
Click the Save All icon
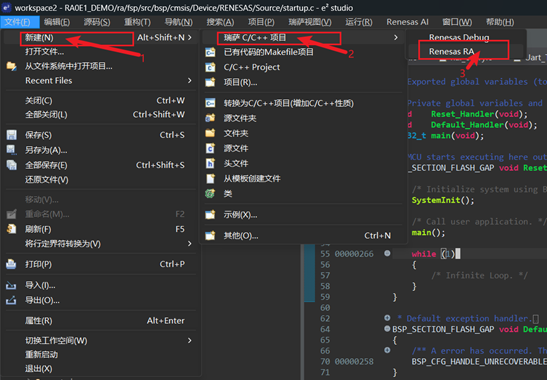click(x=11, y=165)
